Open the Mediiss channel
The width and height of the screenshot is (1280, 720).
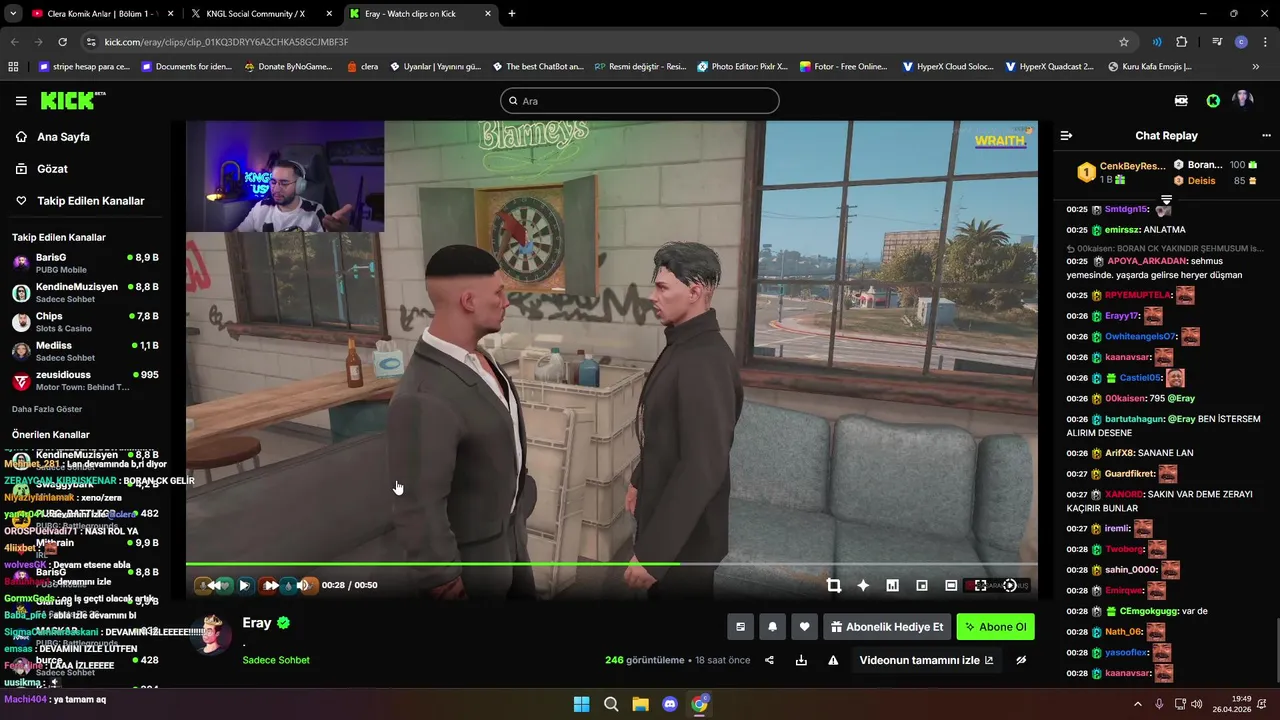pos(85,351)
